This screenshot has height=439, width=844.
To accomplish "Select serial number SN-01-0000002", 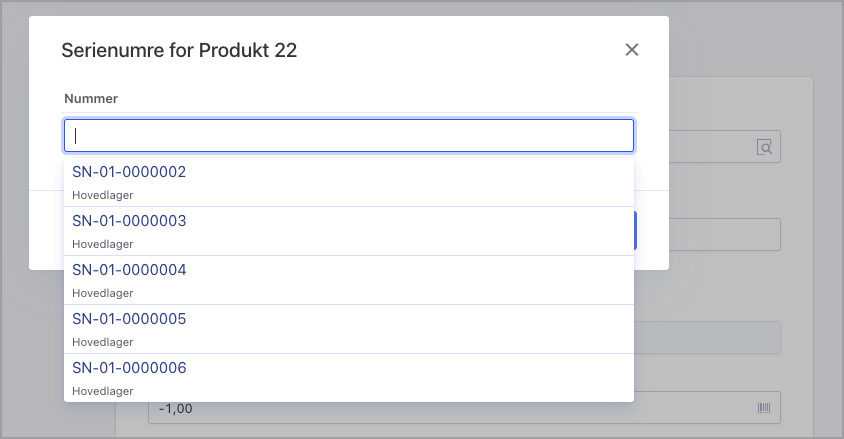I will pos(129,172).
